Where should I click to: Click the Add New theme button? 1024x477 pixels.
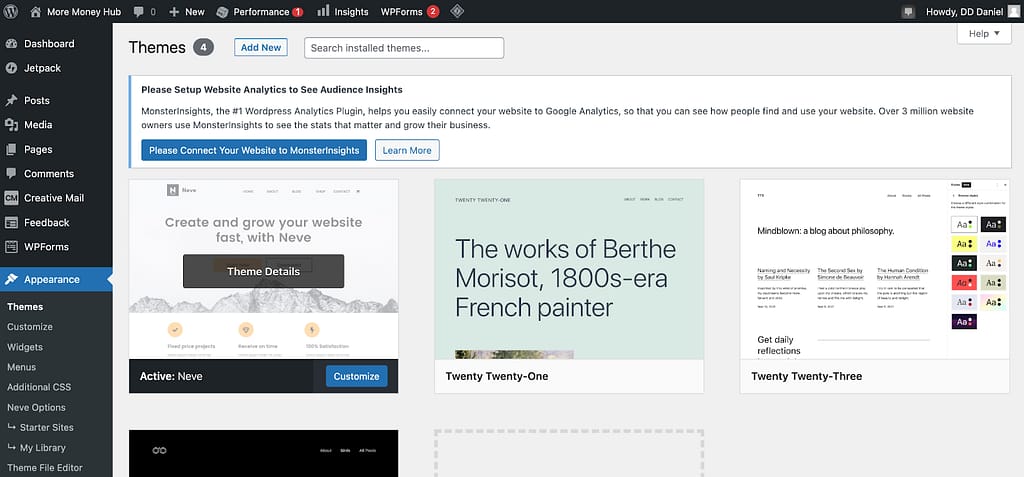[x=260, y=48]
